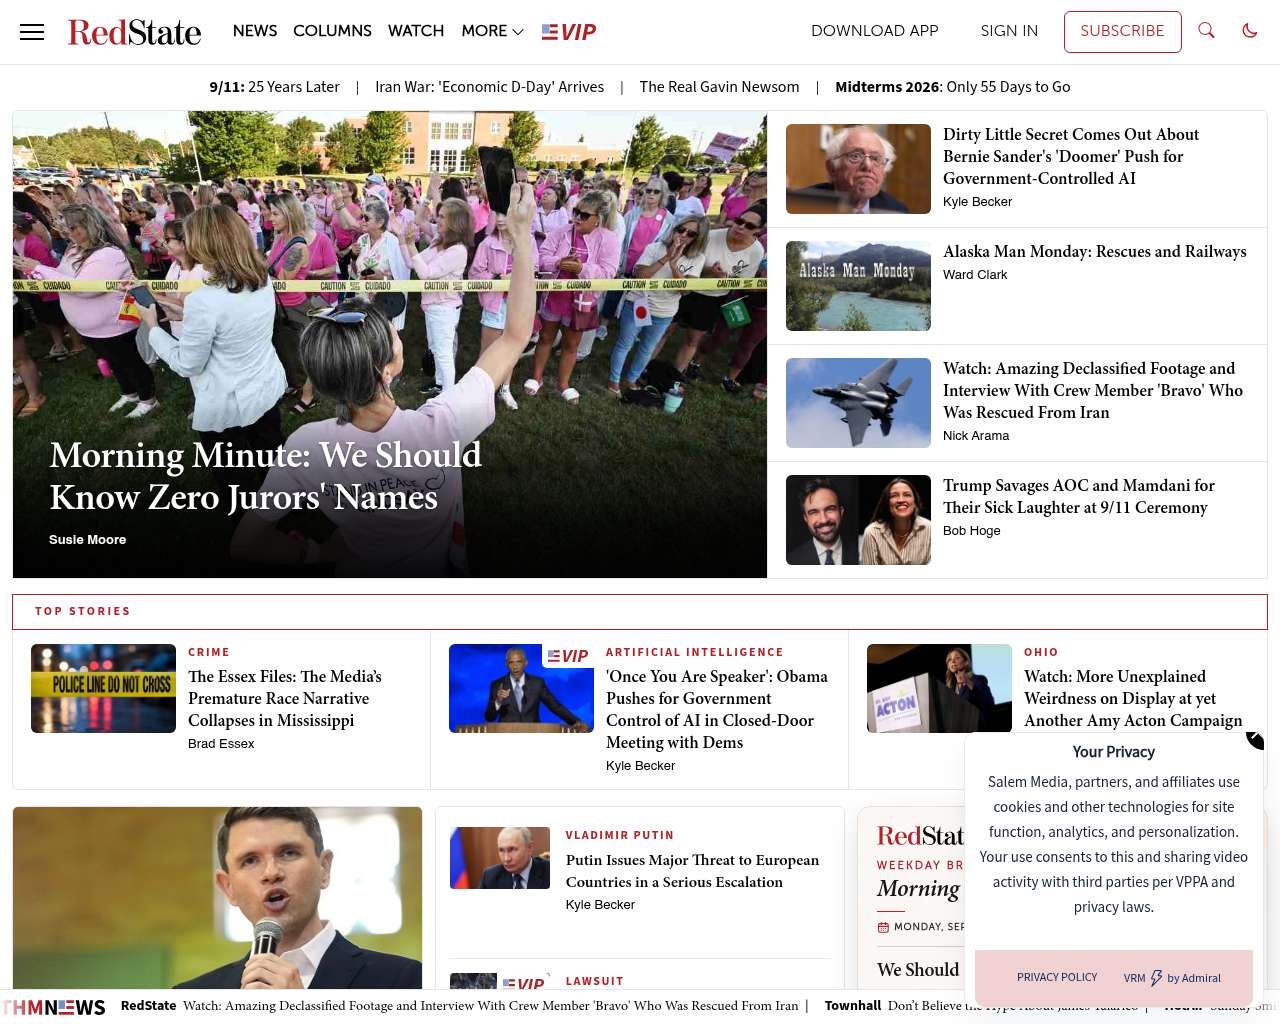This screenshot has height=1024, width=1280.
Task: Close the Your Privacy popup
Action: pyautogui.click(x=1255, y=740)
